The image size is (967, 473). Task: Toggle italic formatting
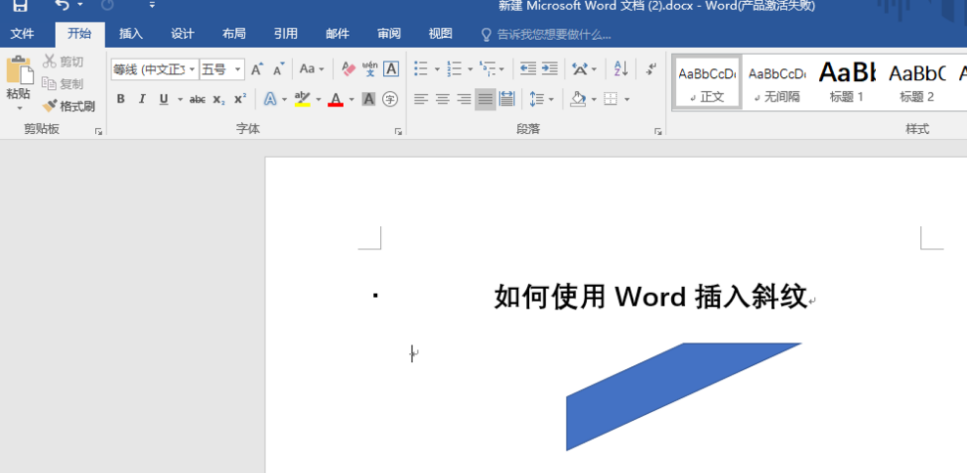(142, 99)
